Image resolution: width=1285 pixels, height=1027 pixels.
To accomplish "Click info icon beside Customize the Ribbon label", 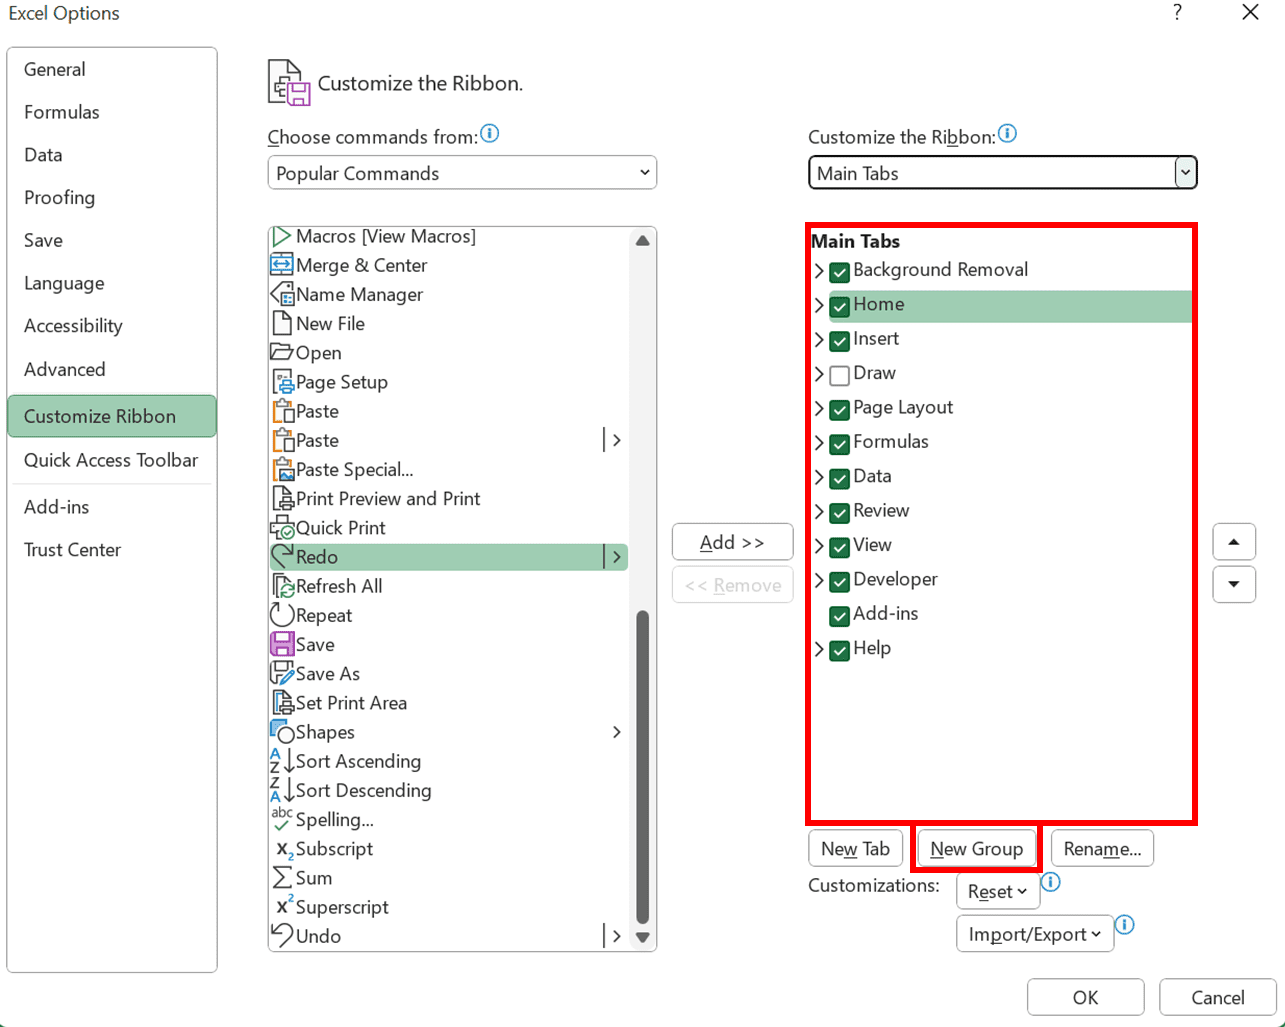I will coord(1007,133).
